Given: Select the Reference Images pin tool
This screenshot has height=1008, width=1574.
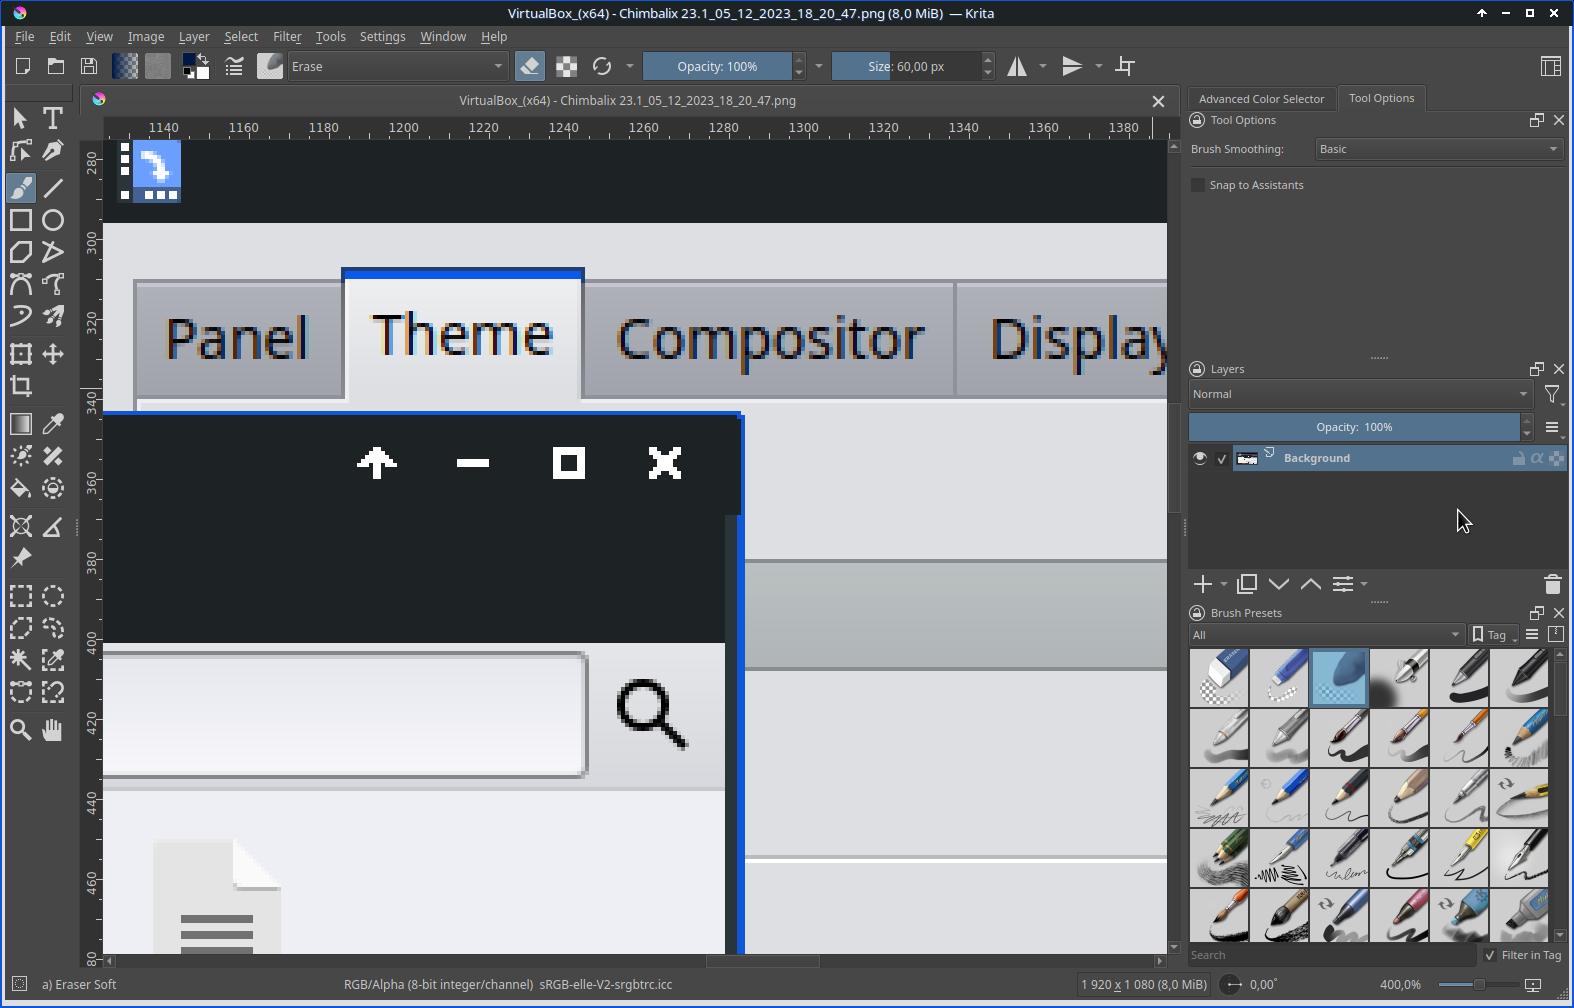Looking at the screenshot, I should [x=21, y=558].
